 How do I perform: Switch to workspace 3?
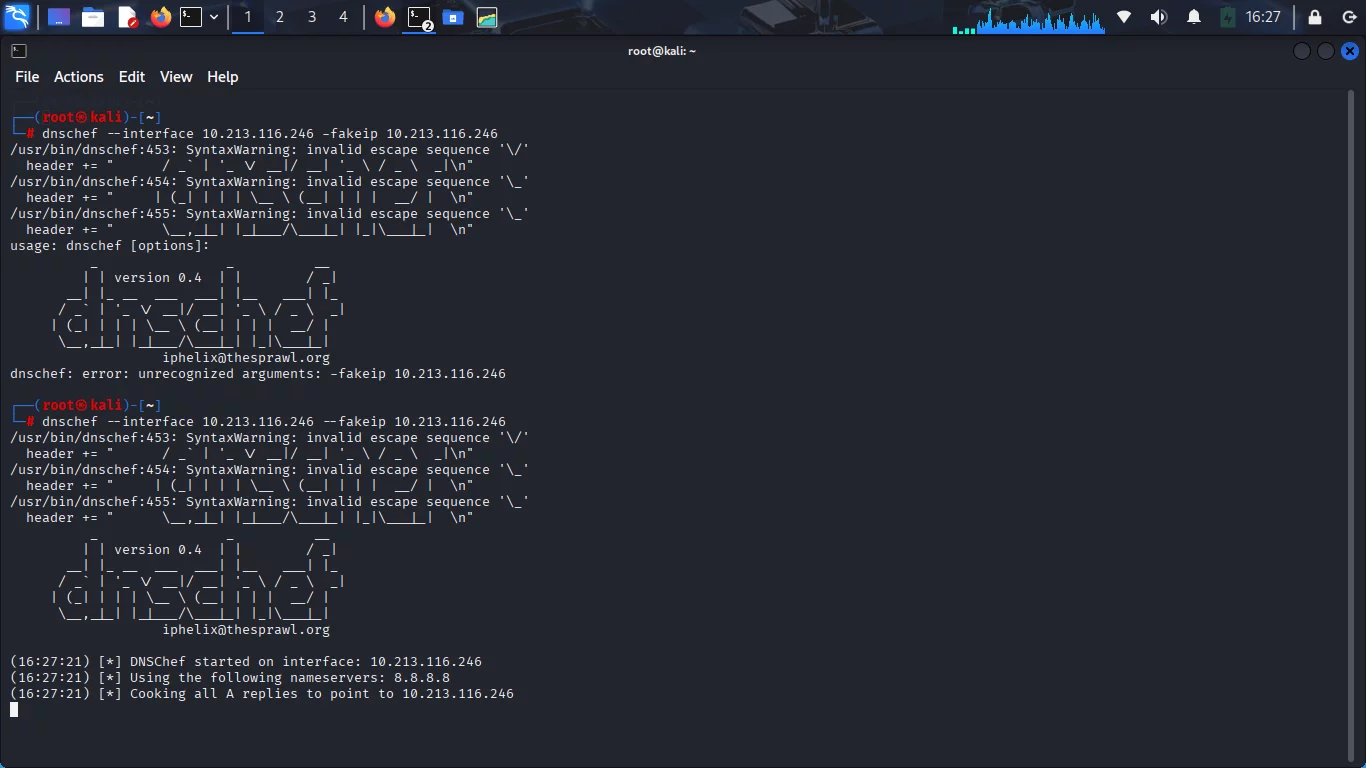[x=312, y=17]
